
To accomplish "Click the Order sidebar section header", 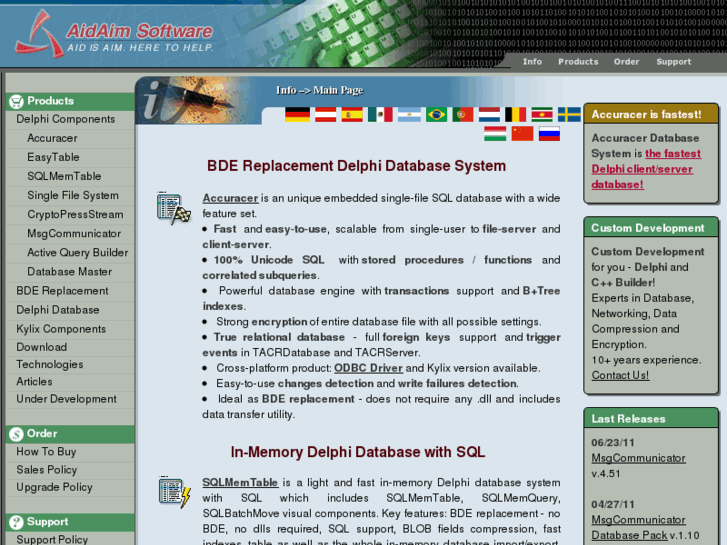I will [70, 434].
